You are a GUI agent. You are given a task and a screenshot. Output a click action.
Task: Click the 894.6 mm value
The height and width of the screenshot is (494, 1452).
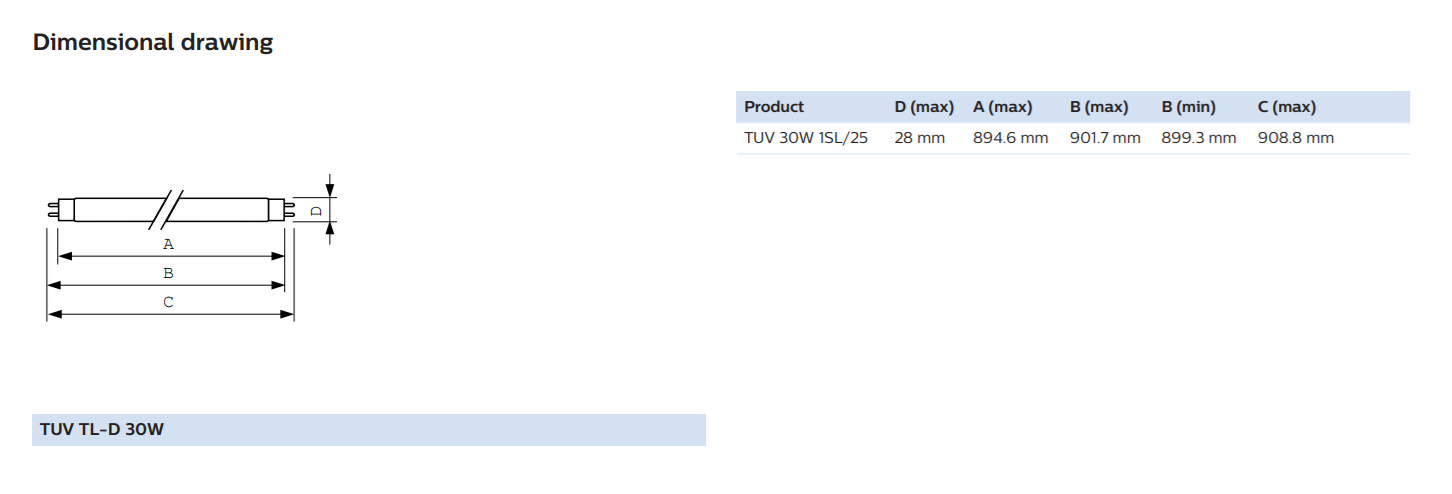pos(1010,138)
